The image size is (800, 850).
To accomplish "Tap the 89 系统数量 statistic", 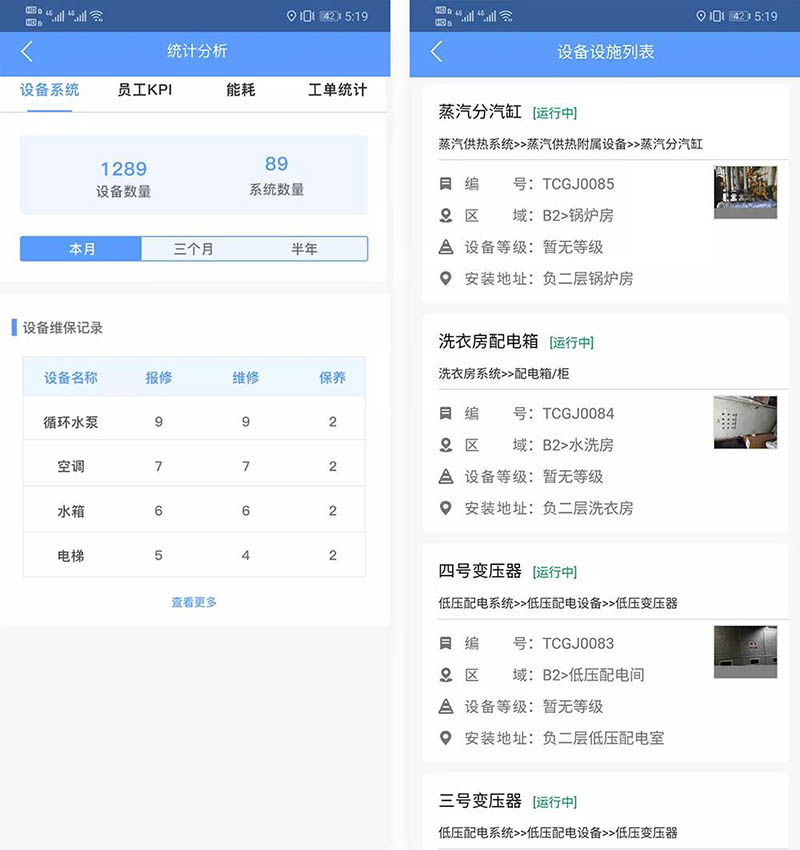I will coord(276,175).
